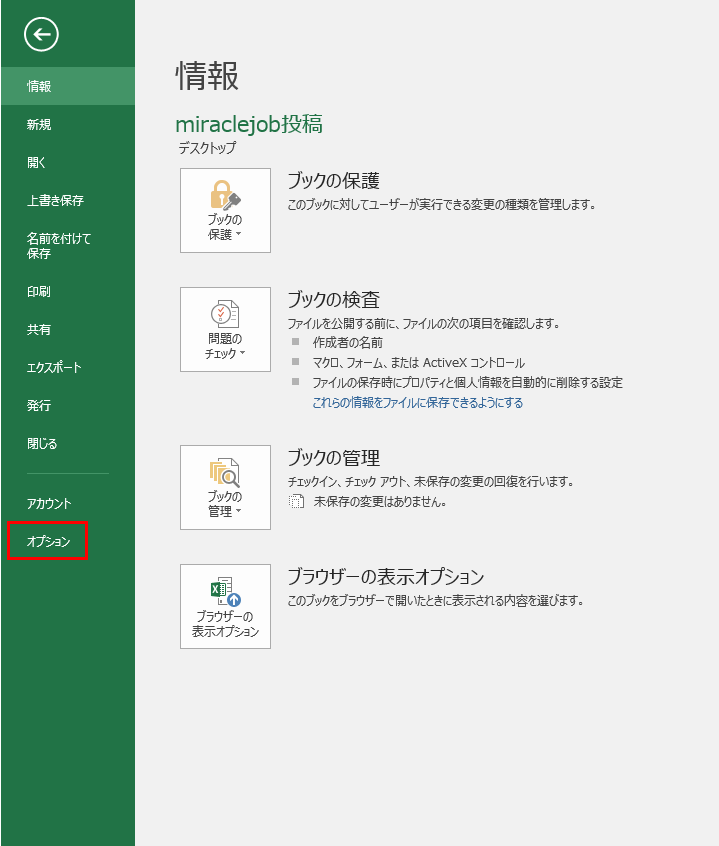Select the ブックの検査 heading text
Screen dimensions: 719x846
click(x=333, y=299)
